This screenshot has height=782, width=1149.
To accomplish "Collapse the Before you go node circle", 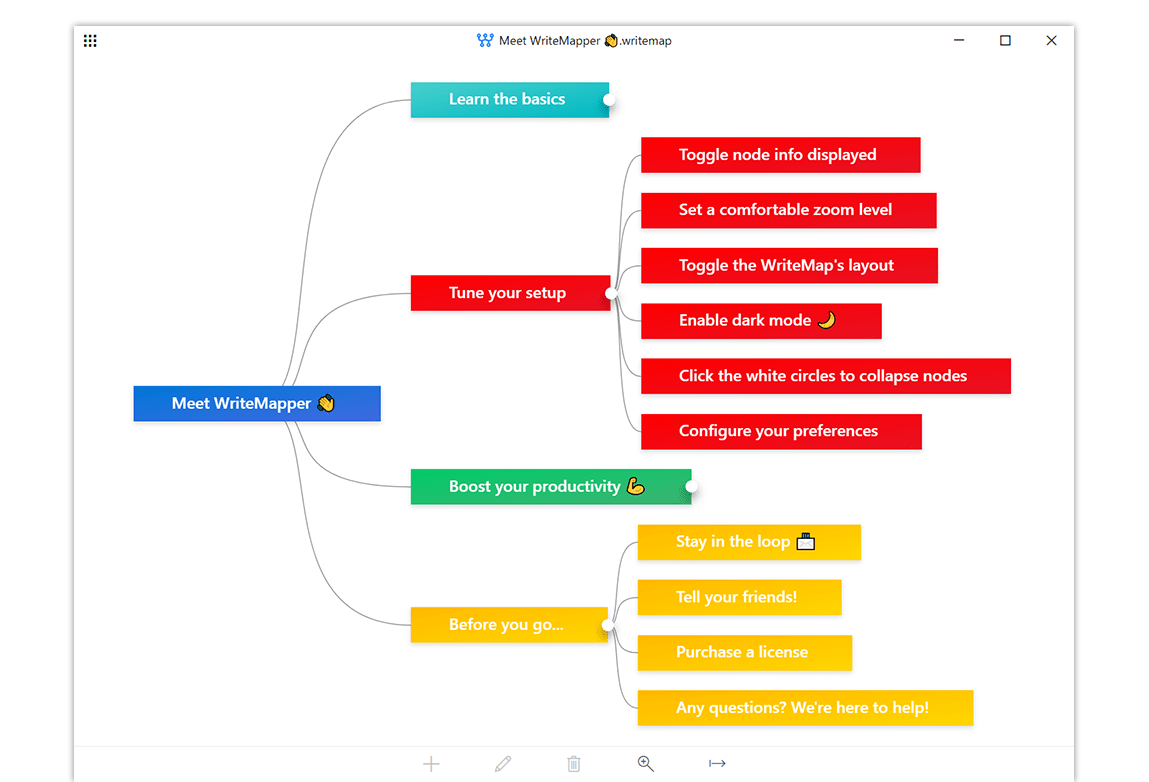I will tap(607, 625).
